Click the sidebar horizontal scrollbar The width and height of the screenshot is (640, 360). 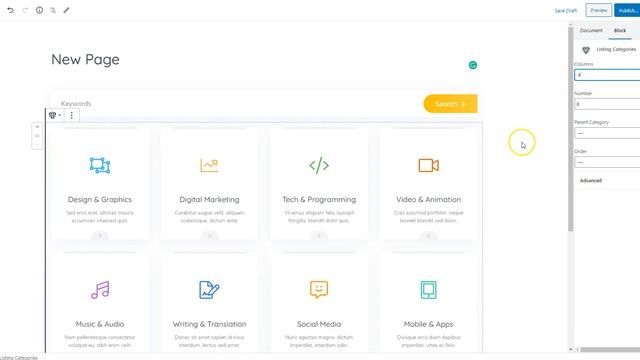(x=610, y=350)
